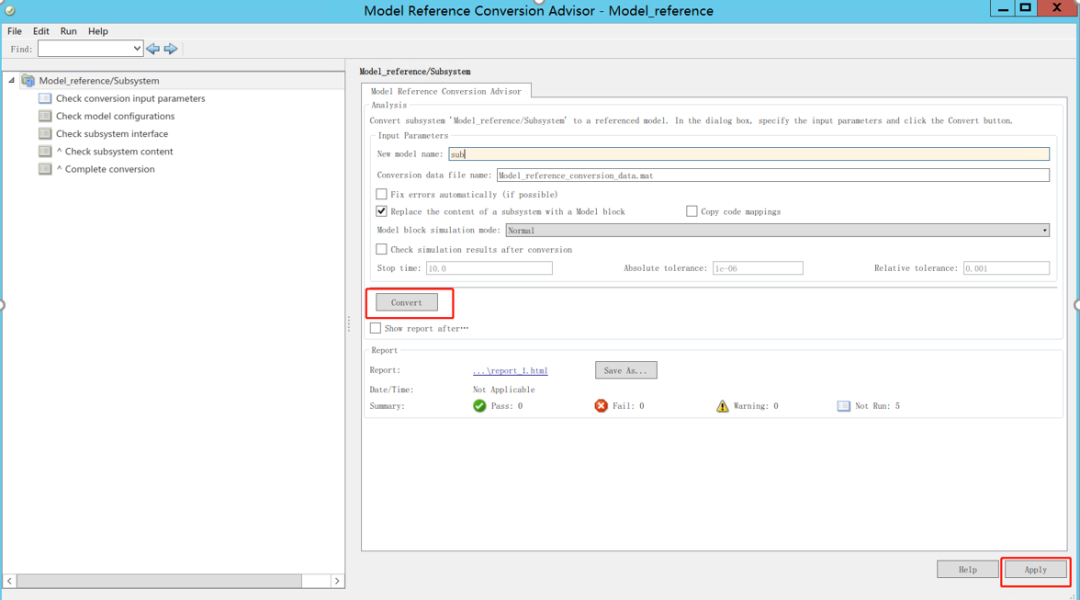
Task: Click the icon beside Complete conversion
Action: (44, 168)
